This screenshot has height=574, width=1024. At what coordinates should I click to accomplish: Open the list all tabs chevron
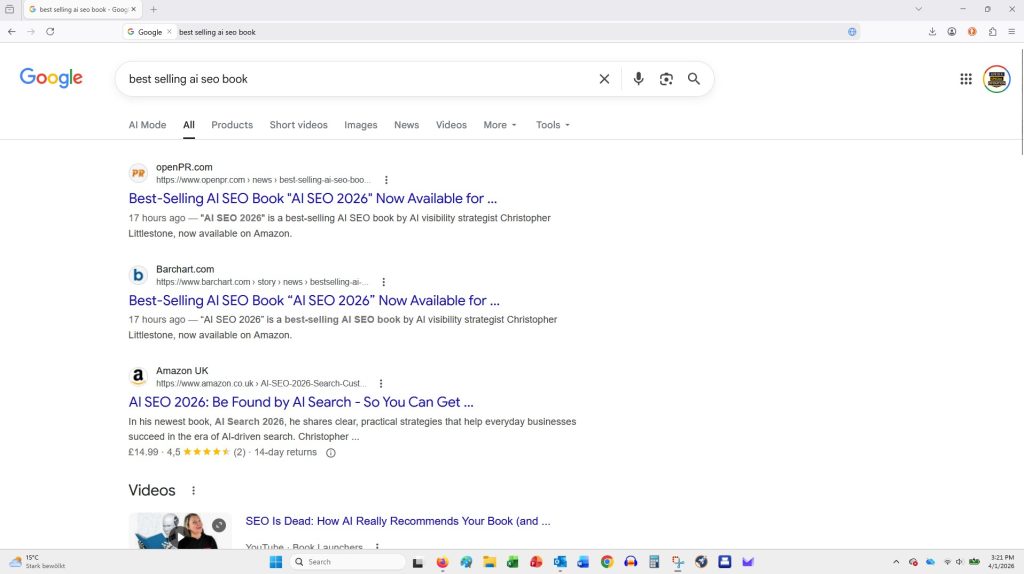tap(918, 9)
